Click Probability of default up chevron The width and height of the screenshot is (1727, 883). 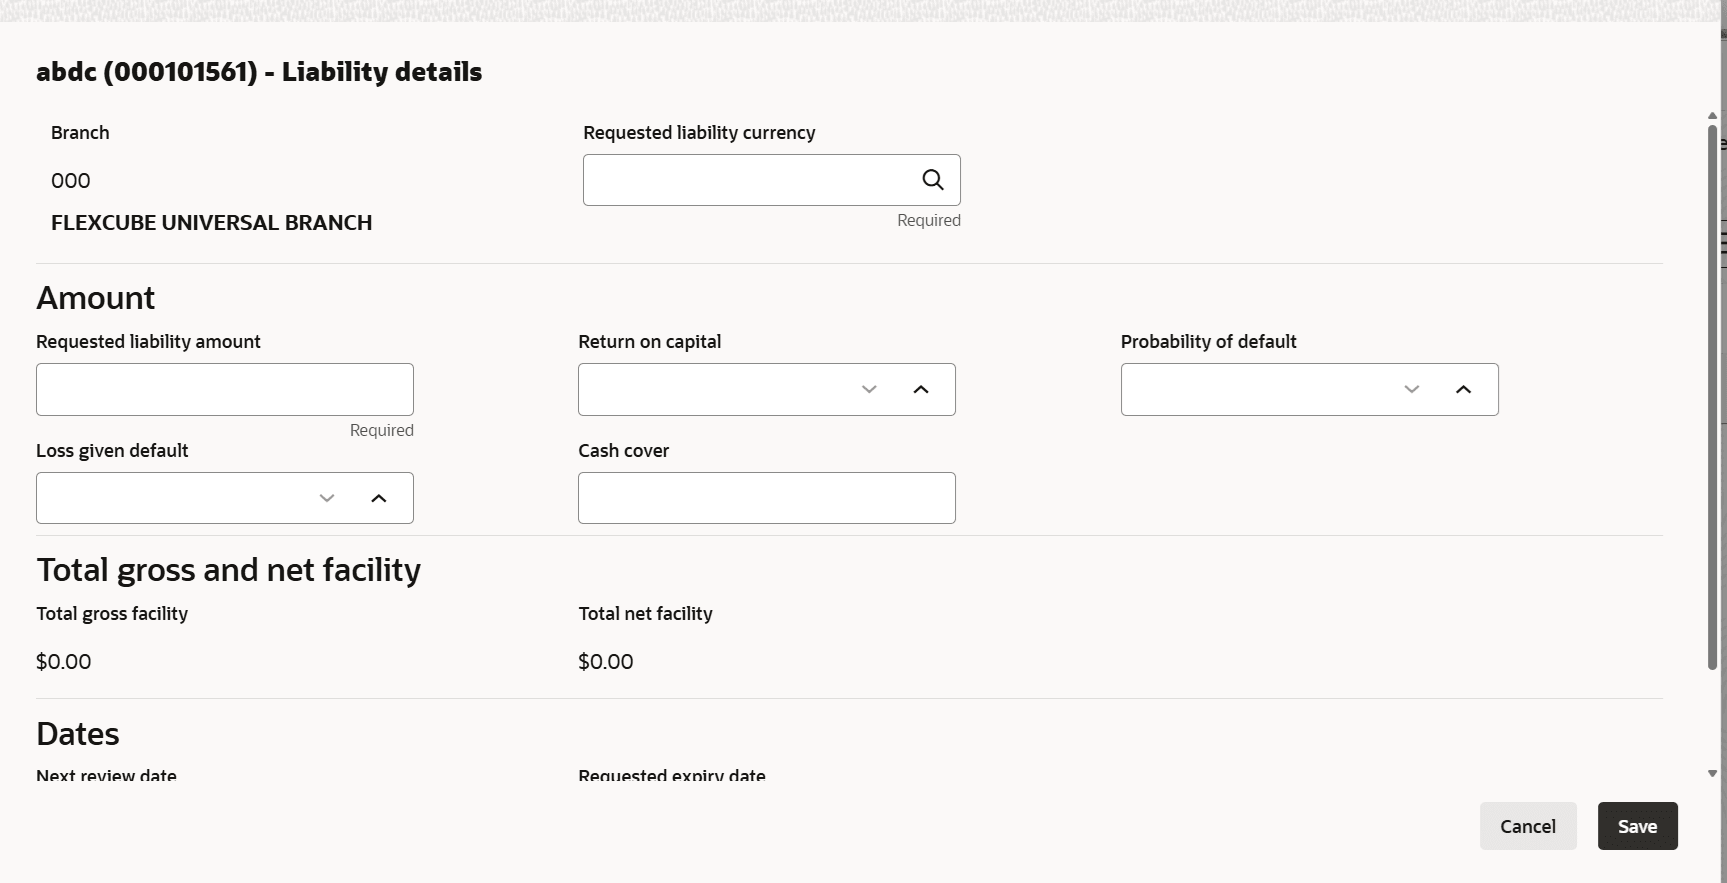coord(1463,389)
